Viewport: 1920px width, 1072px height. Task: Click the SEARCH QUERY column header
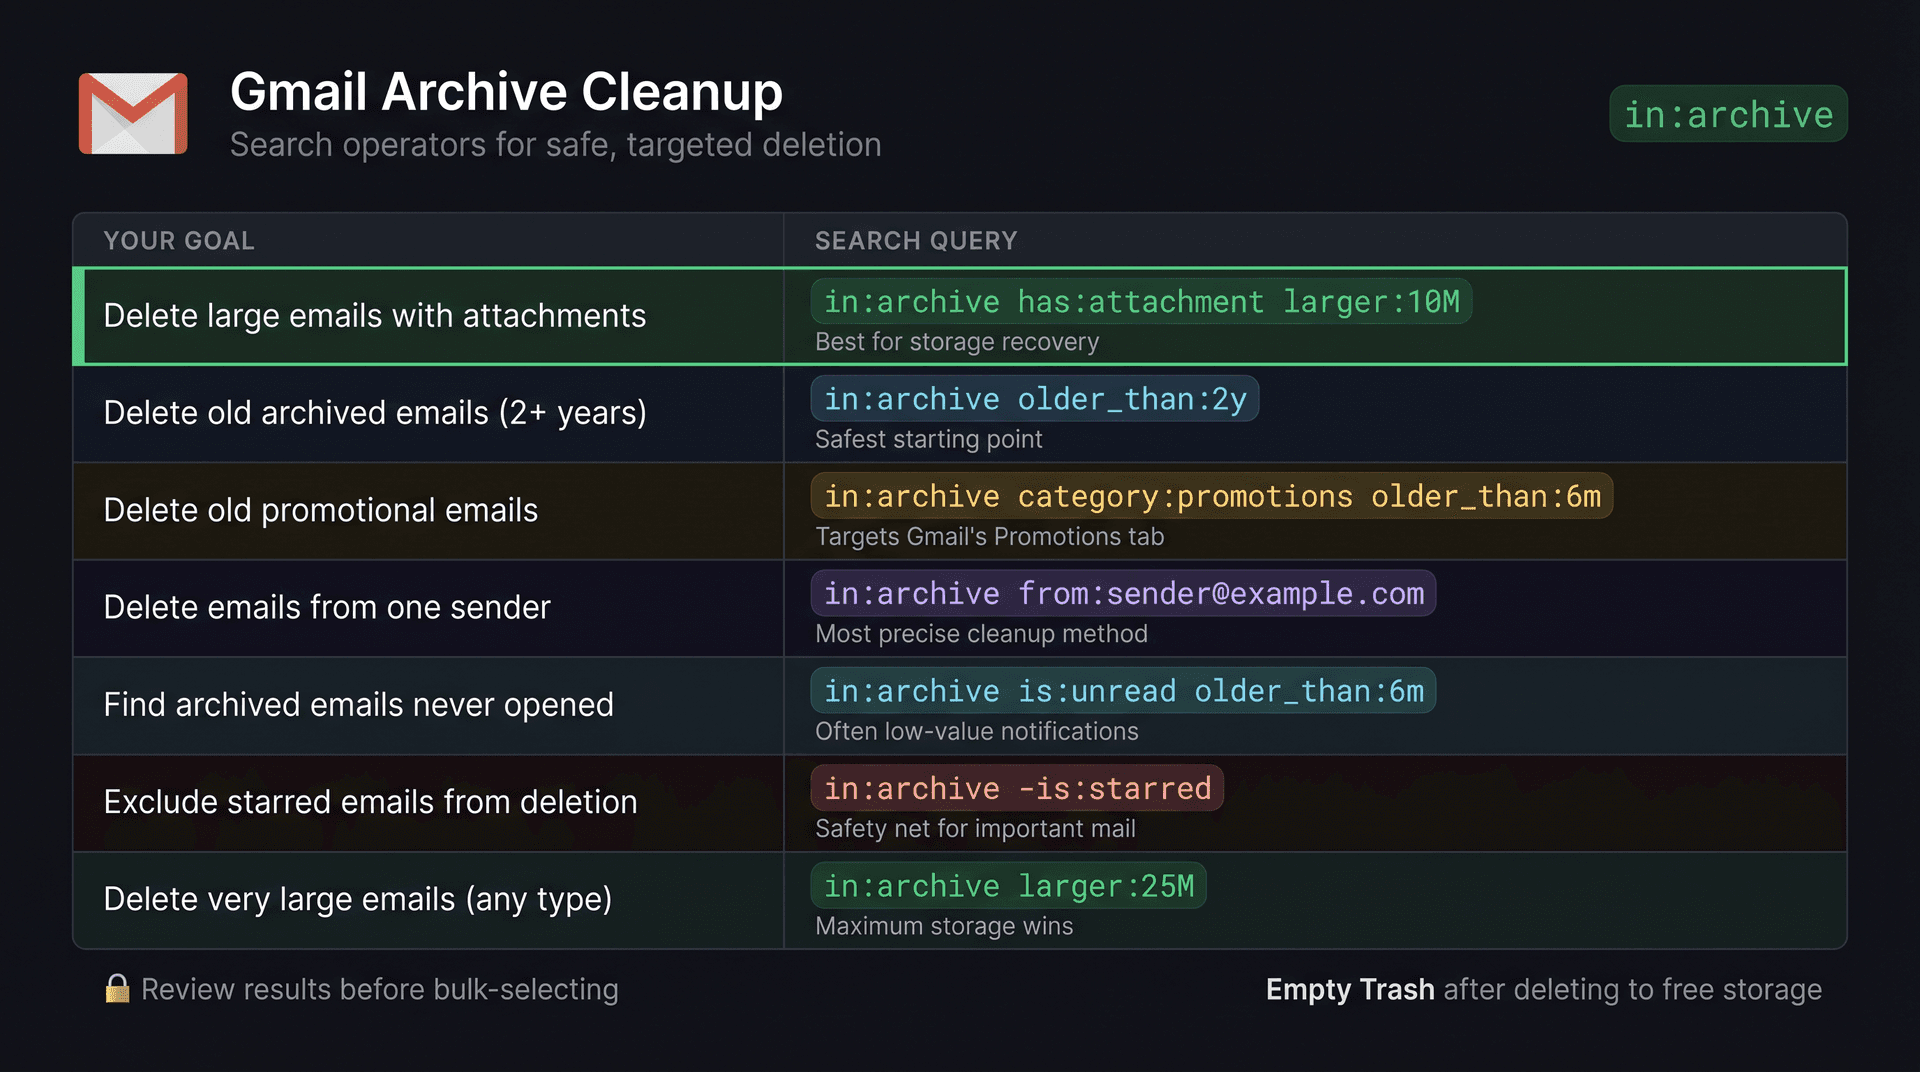tap(915, 240)
